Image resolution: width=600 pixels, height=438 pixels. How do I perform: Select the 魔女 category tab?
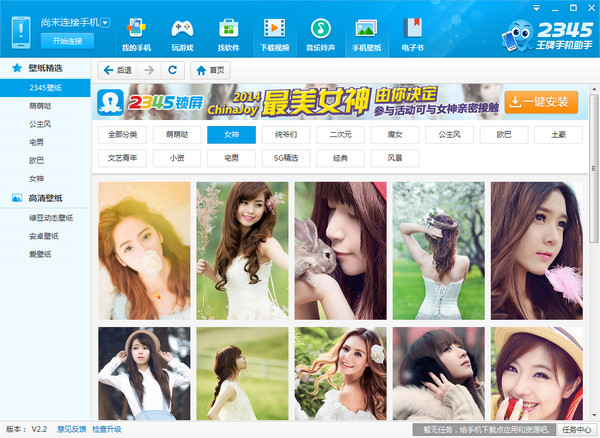[x=395, y=135]
